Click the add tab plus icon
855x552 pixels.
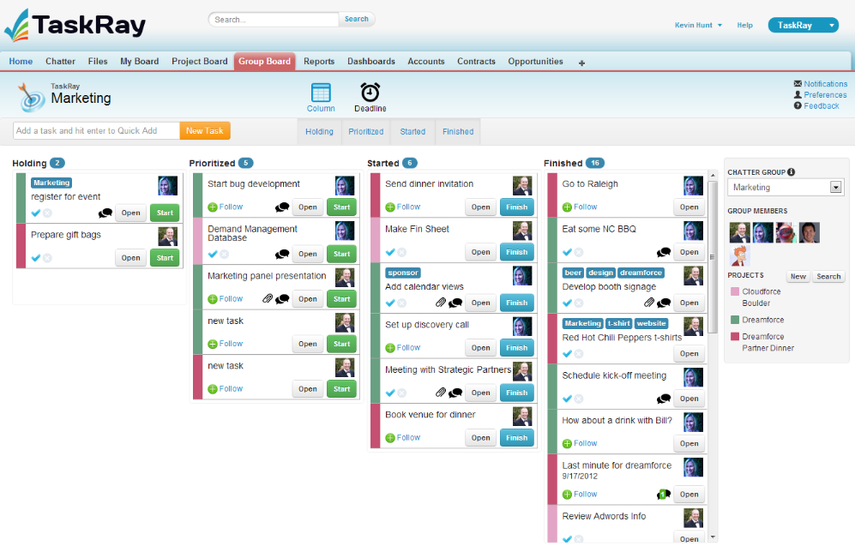click(582, 63)
